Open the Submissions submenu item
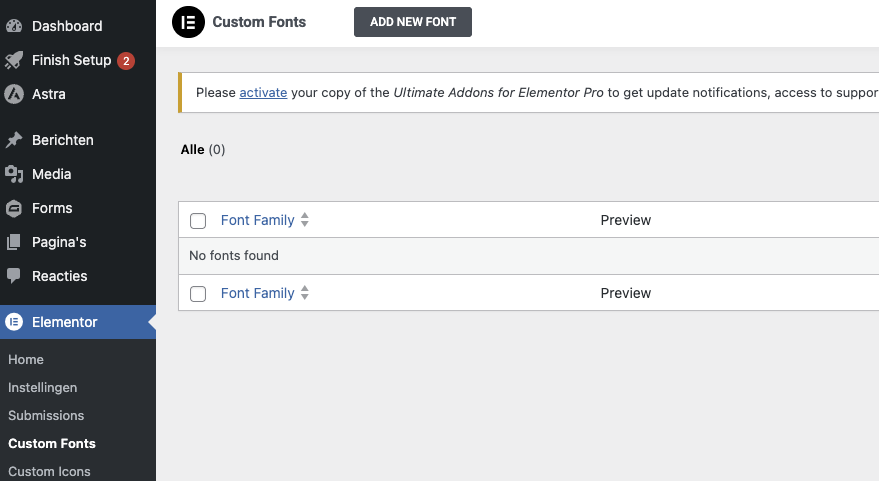 pos(46,415)
